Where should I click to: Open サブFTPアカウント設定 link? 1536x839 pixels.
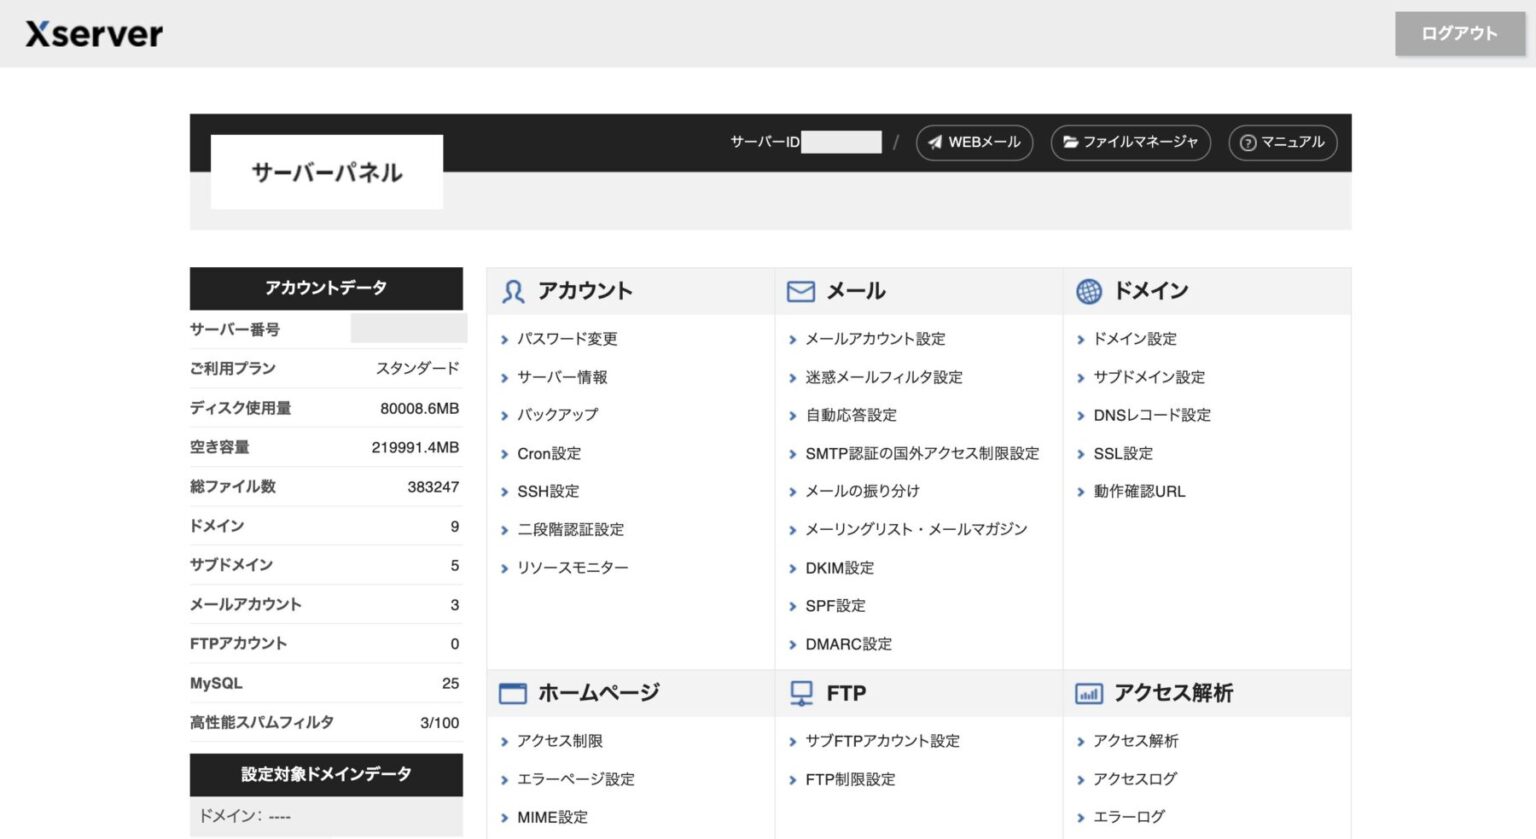pos(882,741)
